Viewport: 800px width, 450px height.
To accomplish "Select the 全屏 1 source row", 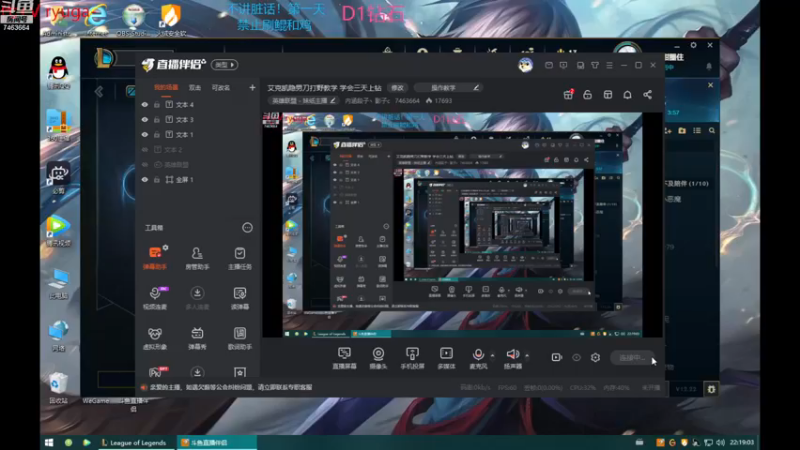I will (x=198, y=180).
